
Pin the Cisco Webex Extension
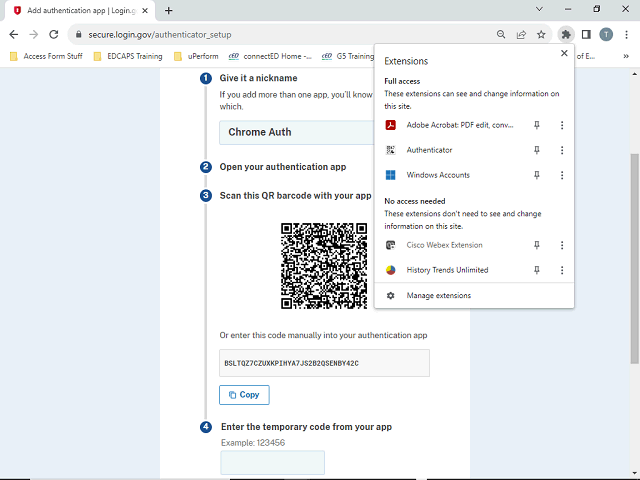coord(537,245)
